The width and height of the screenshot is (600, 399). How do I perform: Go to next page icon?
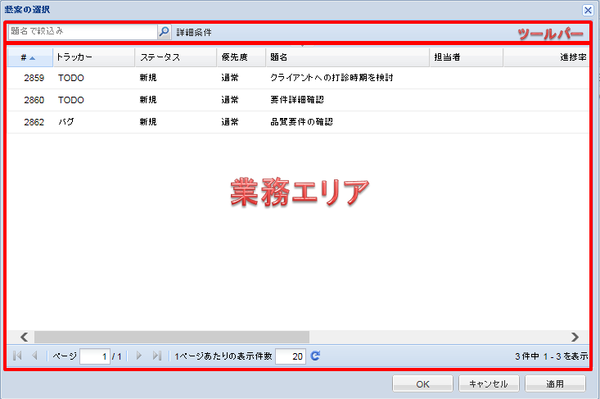point(139,356)
